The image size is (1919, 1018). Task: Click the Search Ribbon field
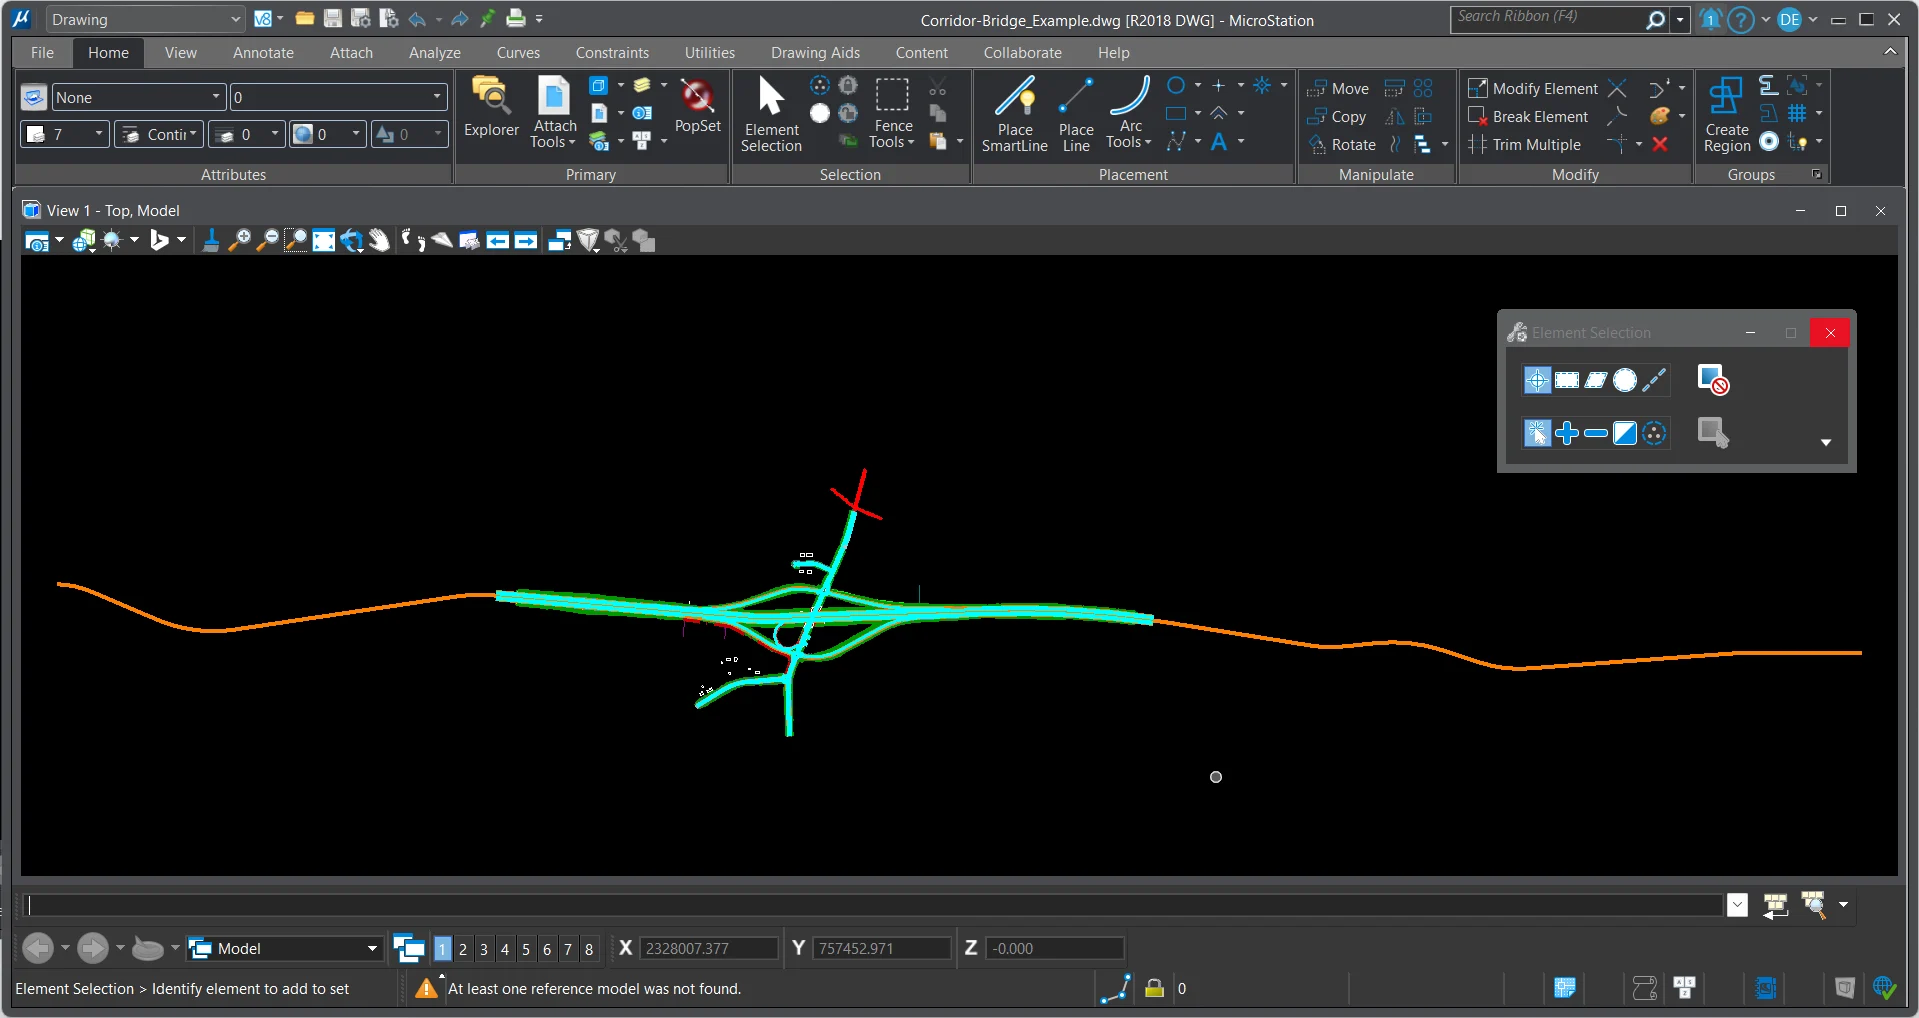(x=1547, y=19)
